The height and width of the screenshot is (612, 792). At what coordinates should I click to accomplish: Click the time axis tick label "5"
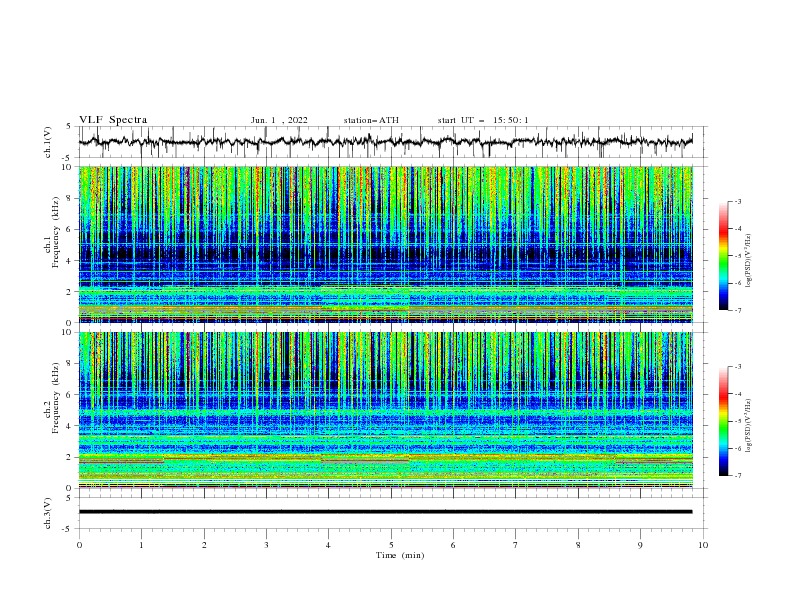pyautogui.click(x=391, y=545)
